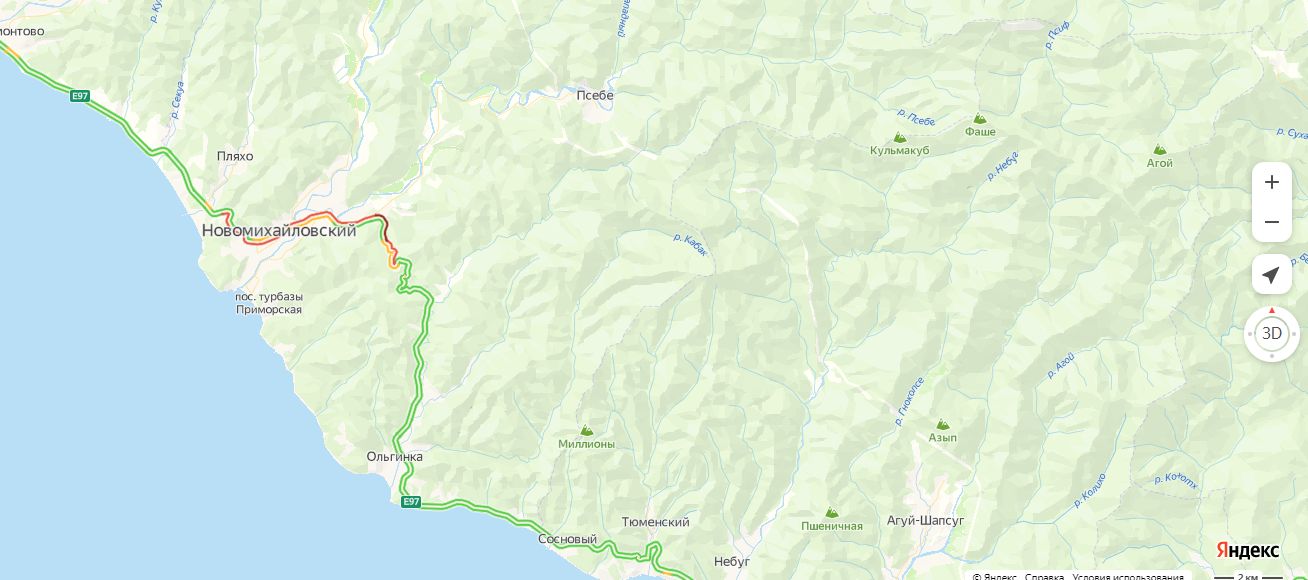
Task: Click the Новомихайловский town label
Action: [279, 230]
